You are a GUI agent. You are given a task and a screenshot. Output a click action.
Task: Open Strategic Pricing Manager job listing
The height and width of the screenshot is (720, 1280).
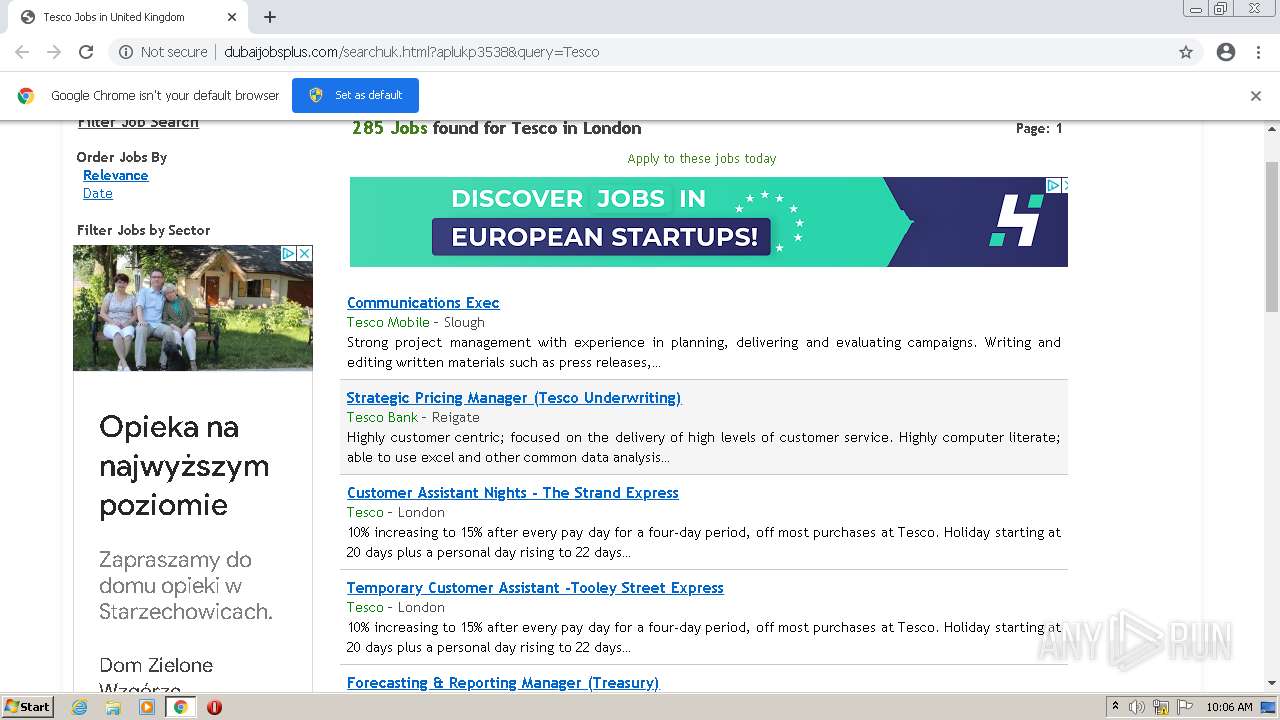tap(513, 398)
